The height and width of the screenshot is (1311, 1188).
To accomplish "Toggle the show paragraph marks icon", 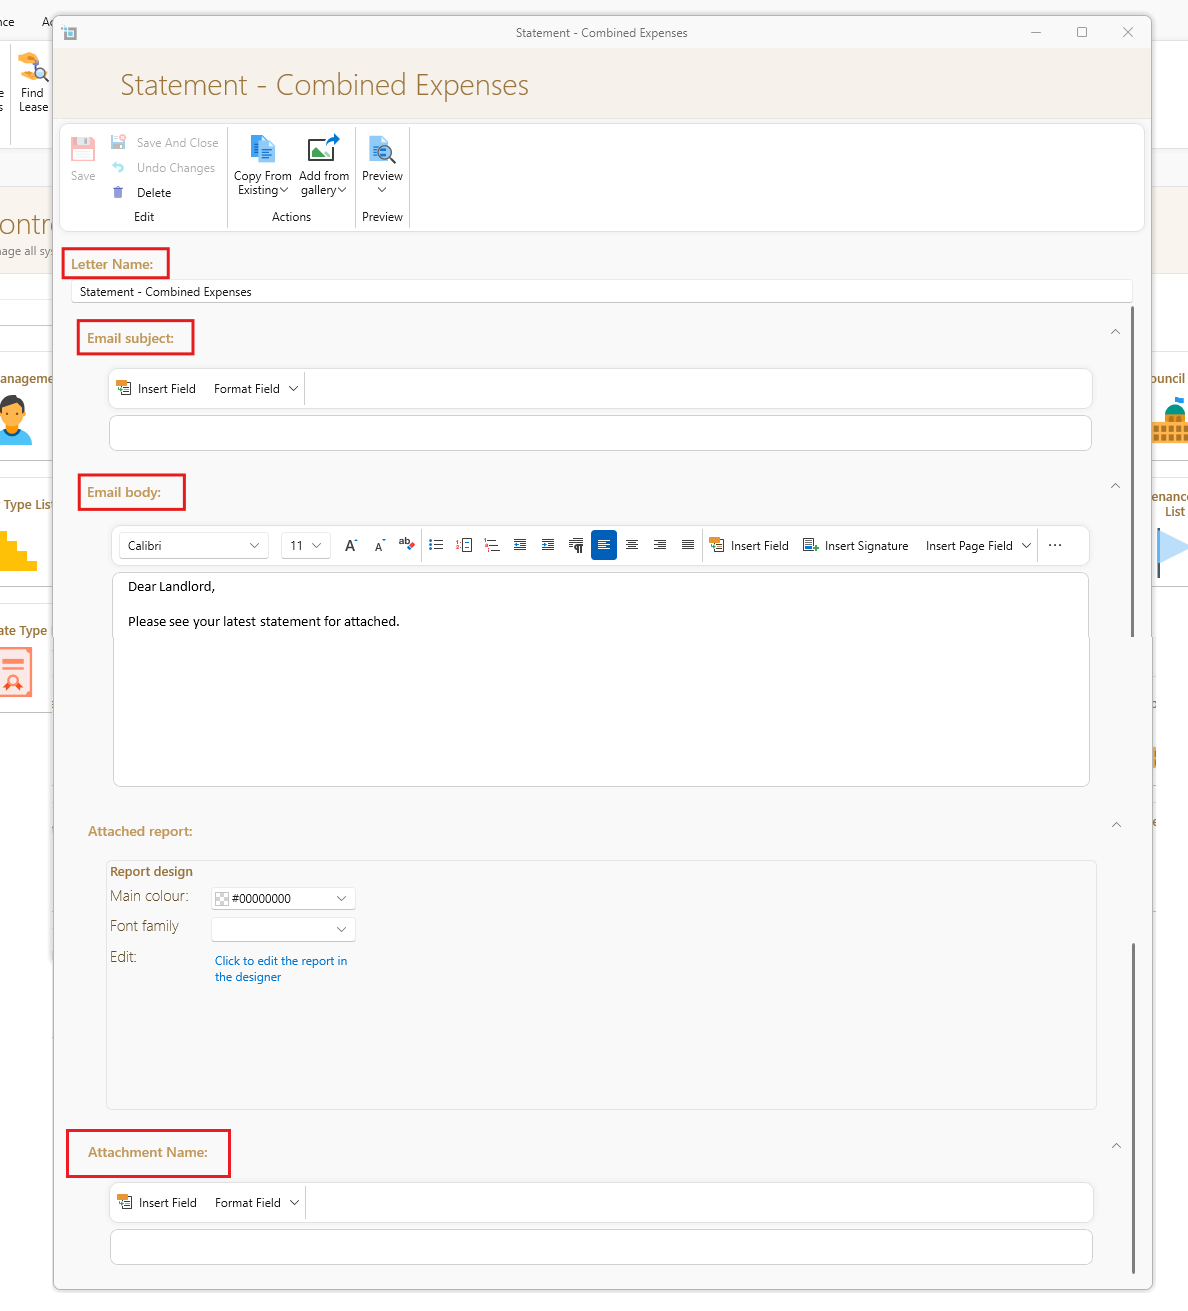I will click(x=576, y=545).
